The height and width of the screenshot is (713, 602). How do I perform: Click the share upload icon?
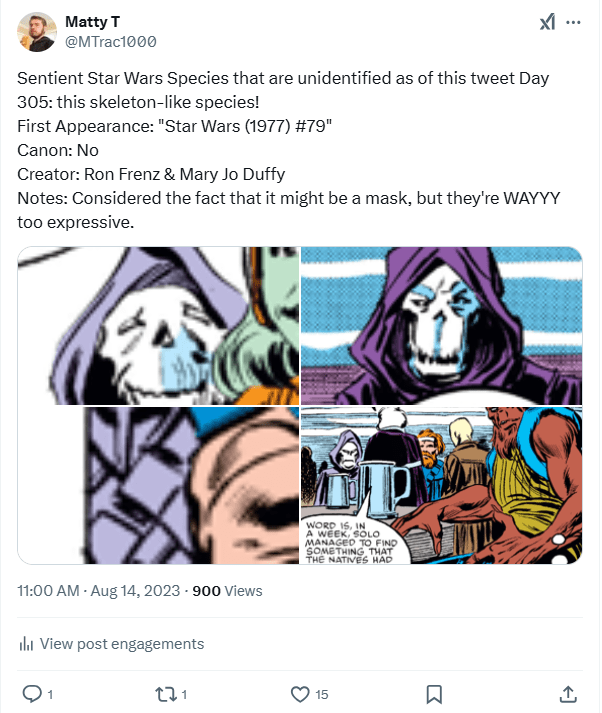567,693
